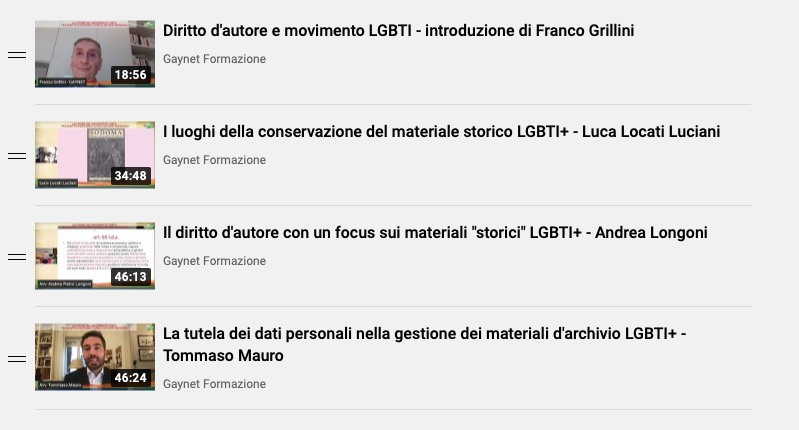Click the 18:56 duration badge
Screen dimensions: 799x430
(130, 75)
